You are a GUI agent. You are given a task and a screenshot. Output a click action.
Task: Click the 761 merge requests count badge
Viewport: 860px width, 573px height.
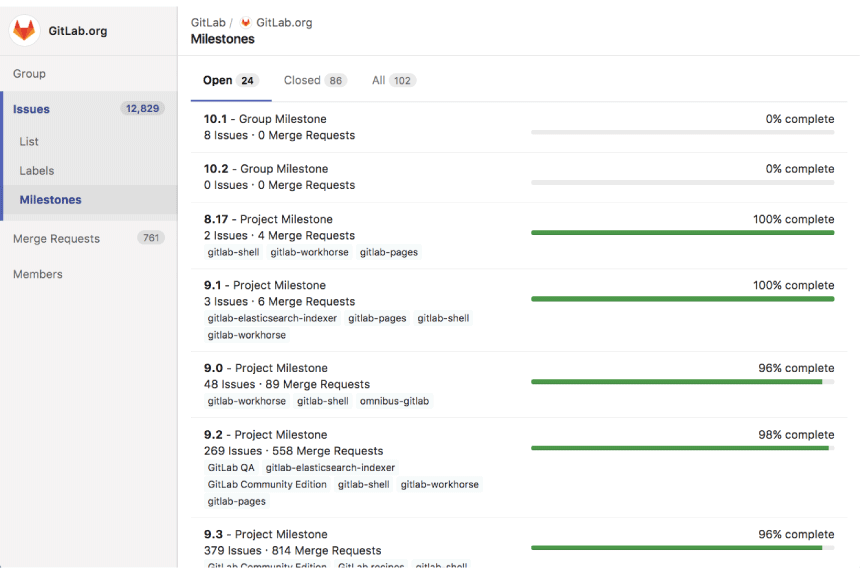151,237
